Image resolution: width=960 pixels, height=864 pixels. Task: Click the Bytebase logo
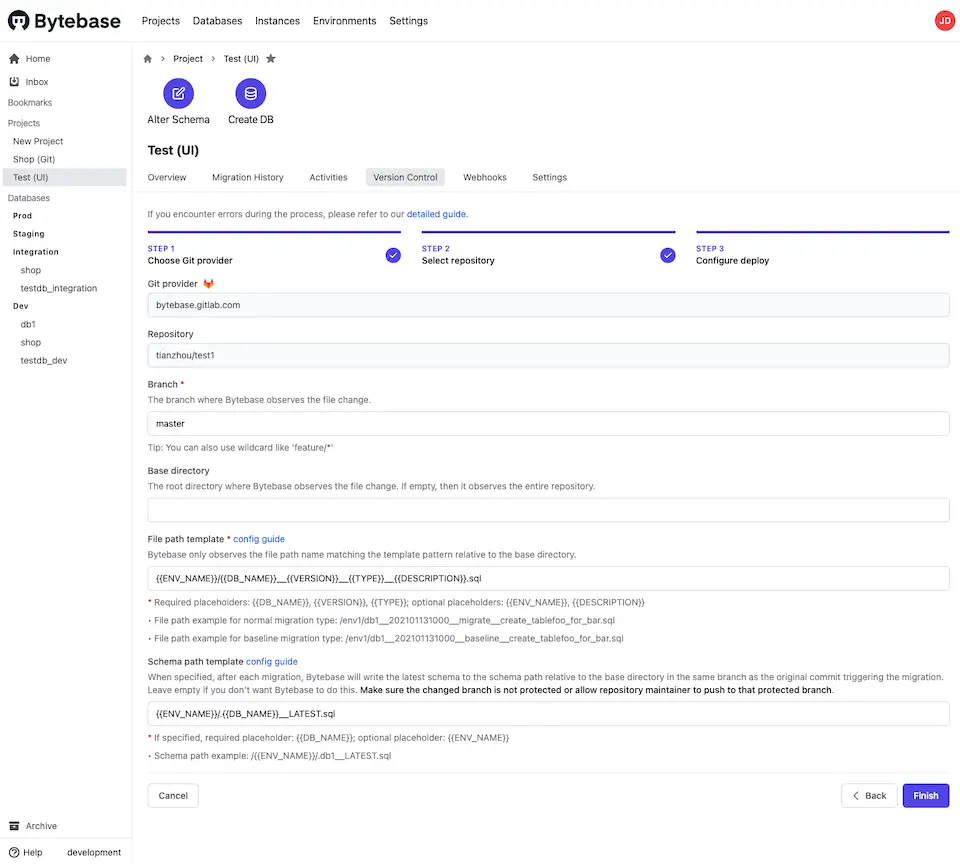click(64, 21)
